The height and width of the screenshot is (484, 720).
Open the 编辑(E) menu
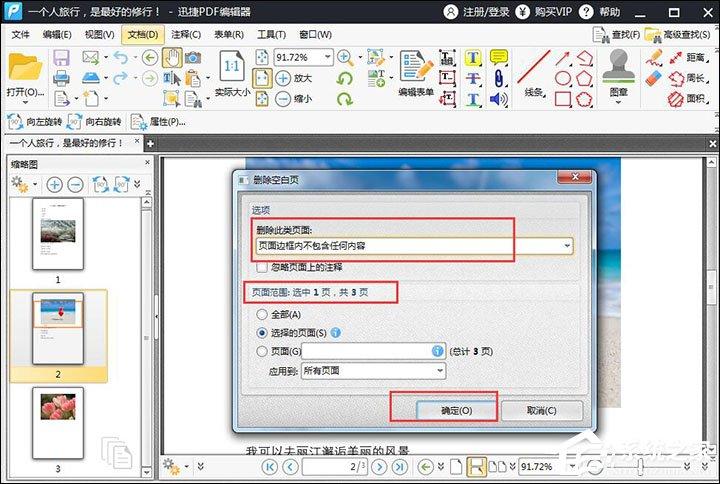click(57, 34)
